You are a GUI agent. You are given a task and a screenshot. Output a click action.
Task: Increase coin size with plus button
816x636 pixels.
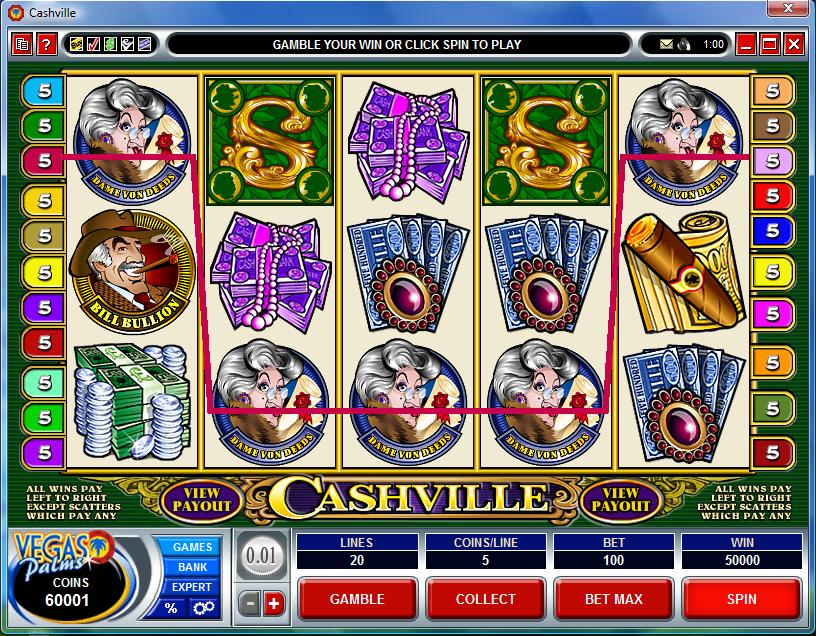[x=274, y=604]
